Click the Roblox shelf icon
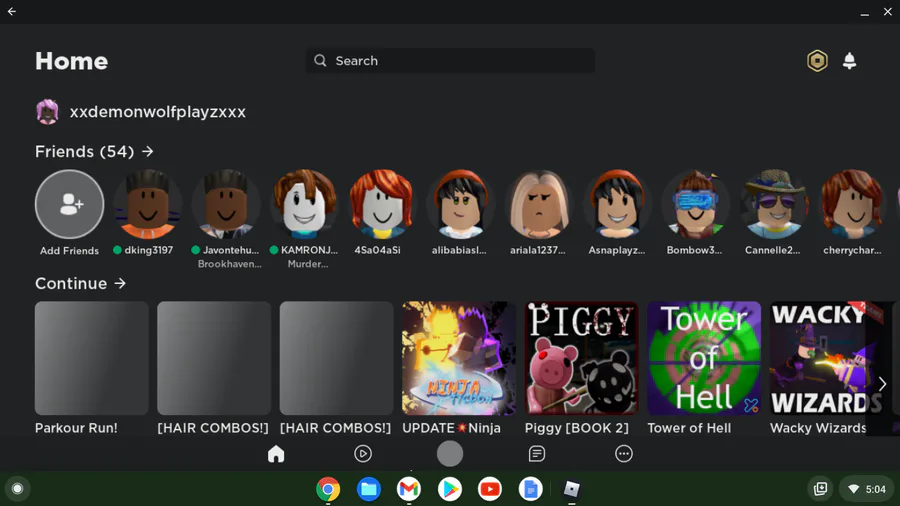900x506 pixels. point(572,489)
